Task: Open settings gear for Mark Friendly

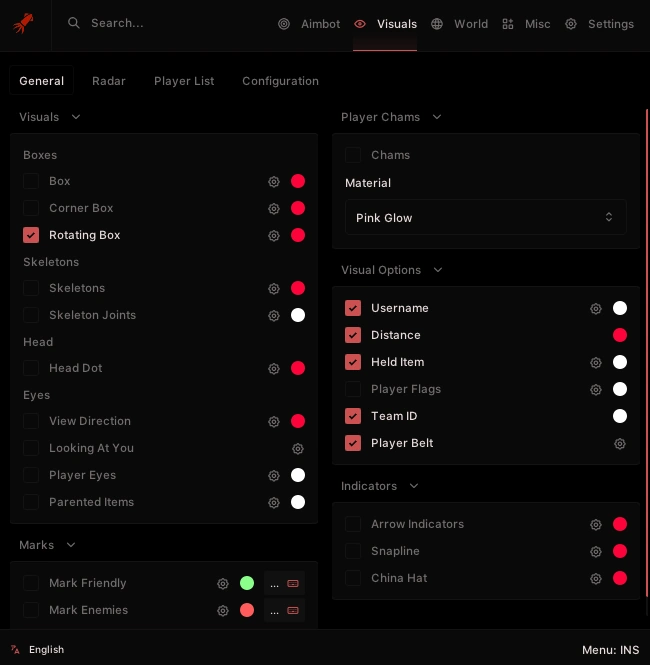Action: [x=223, y=584]
